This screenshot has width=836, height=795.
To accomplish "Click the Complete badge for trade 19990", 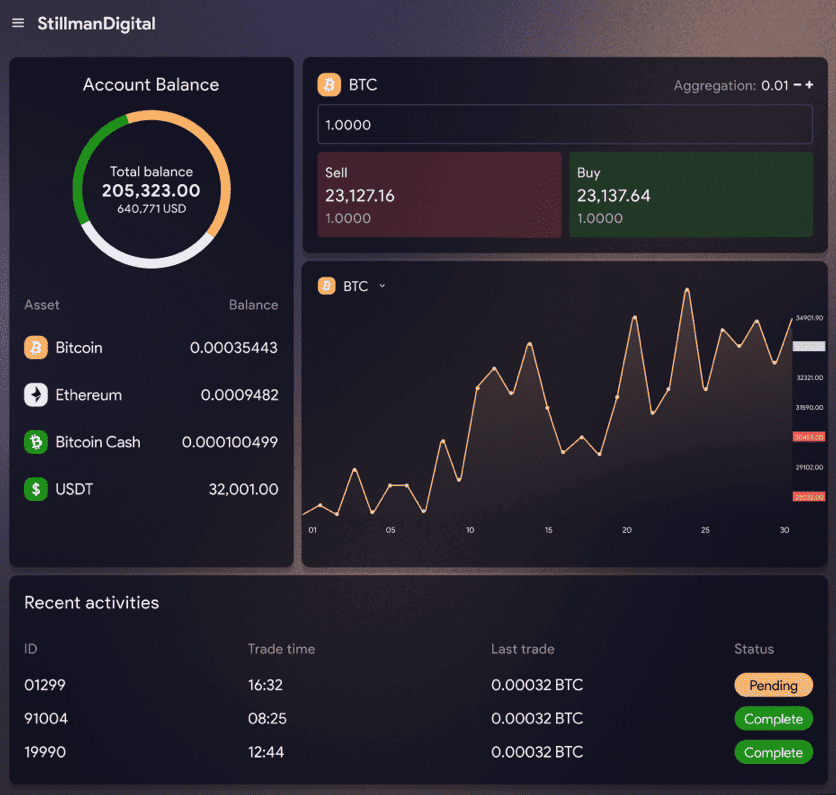I will (x=773, y=752).
